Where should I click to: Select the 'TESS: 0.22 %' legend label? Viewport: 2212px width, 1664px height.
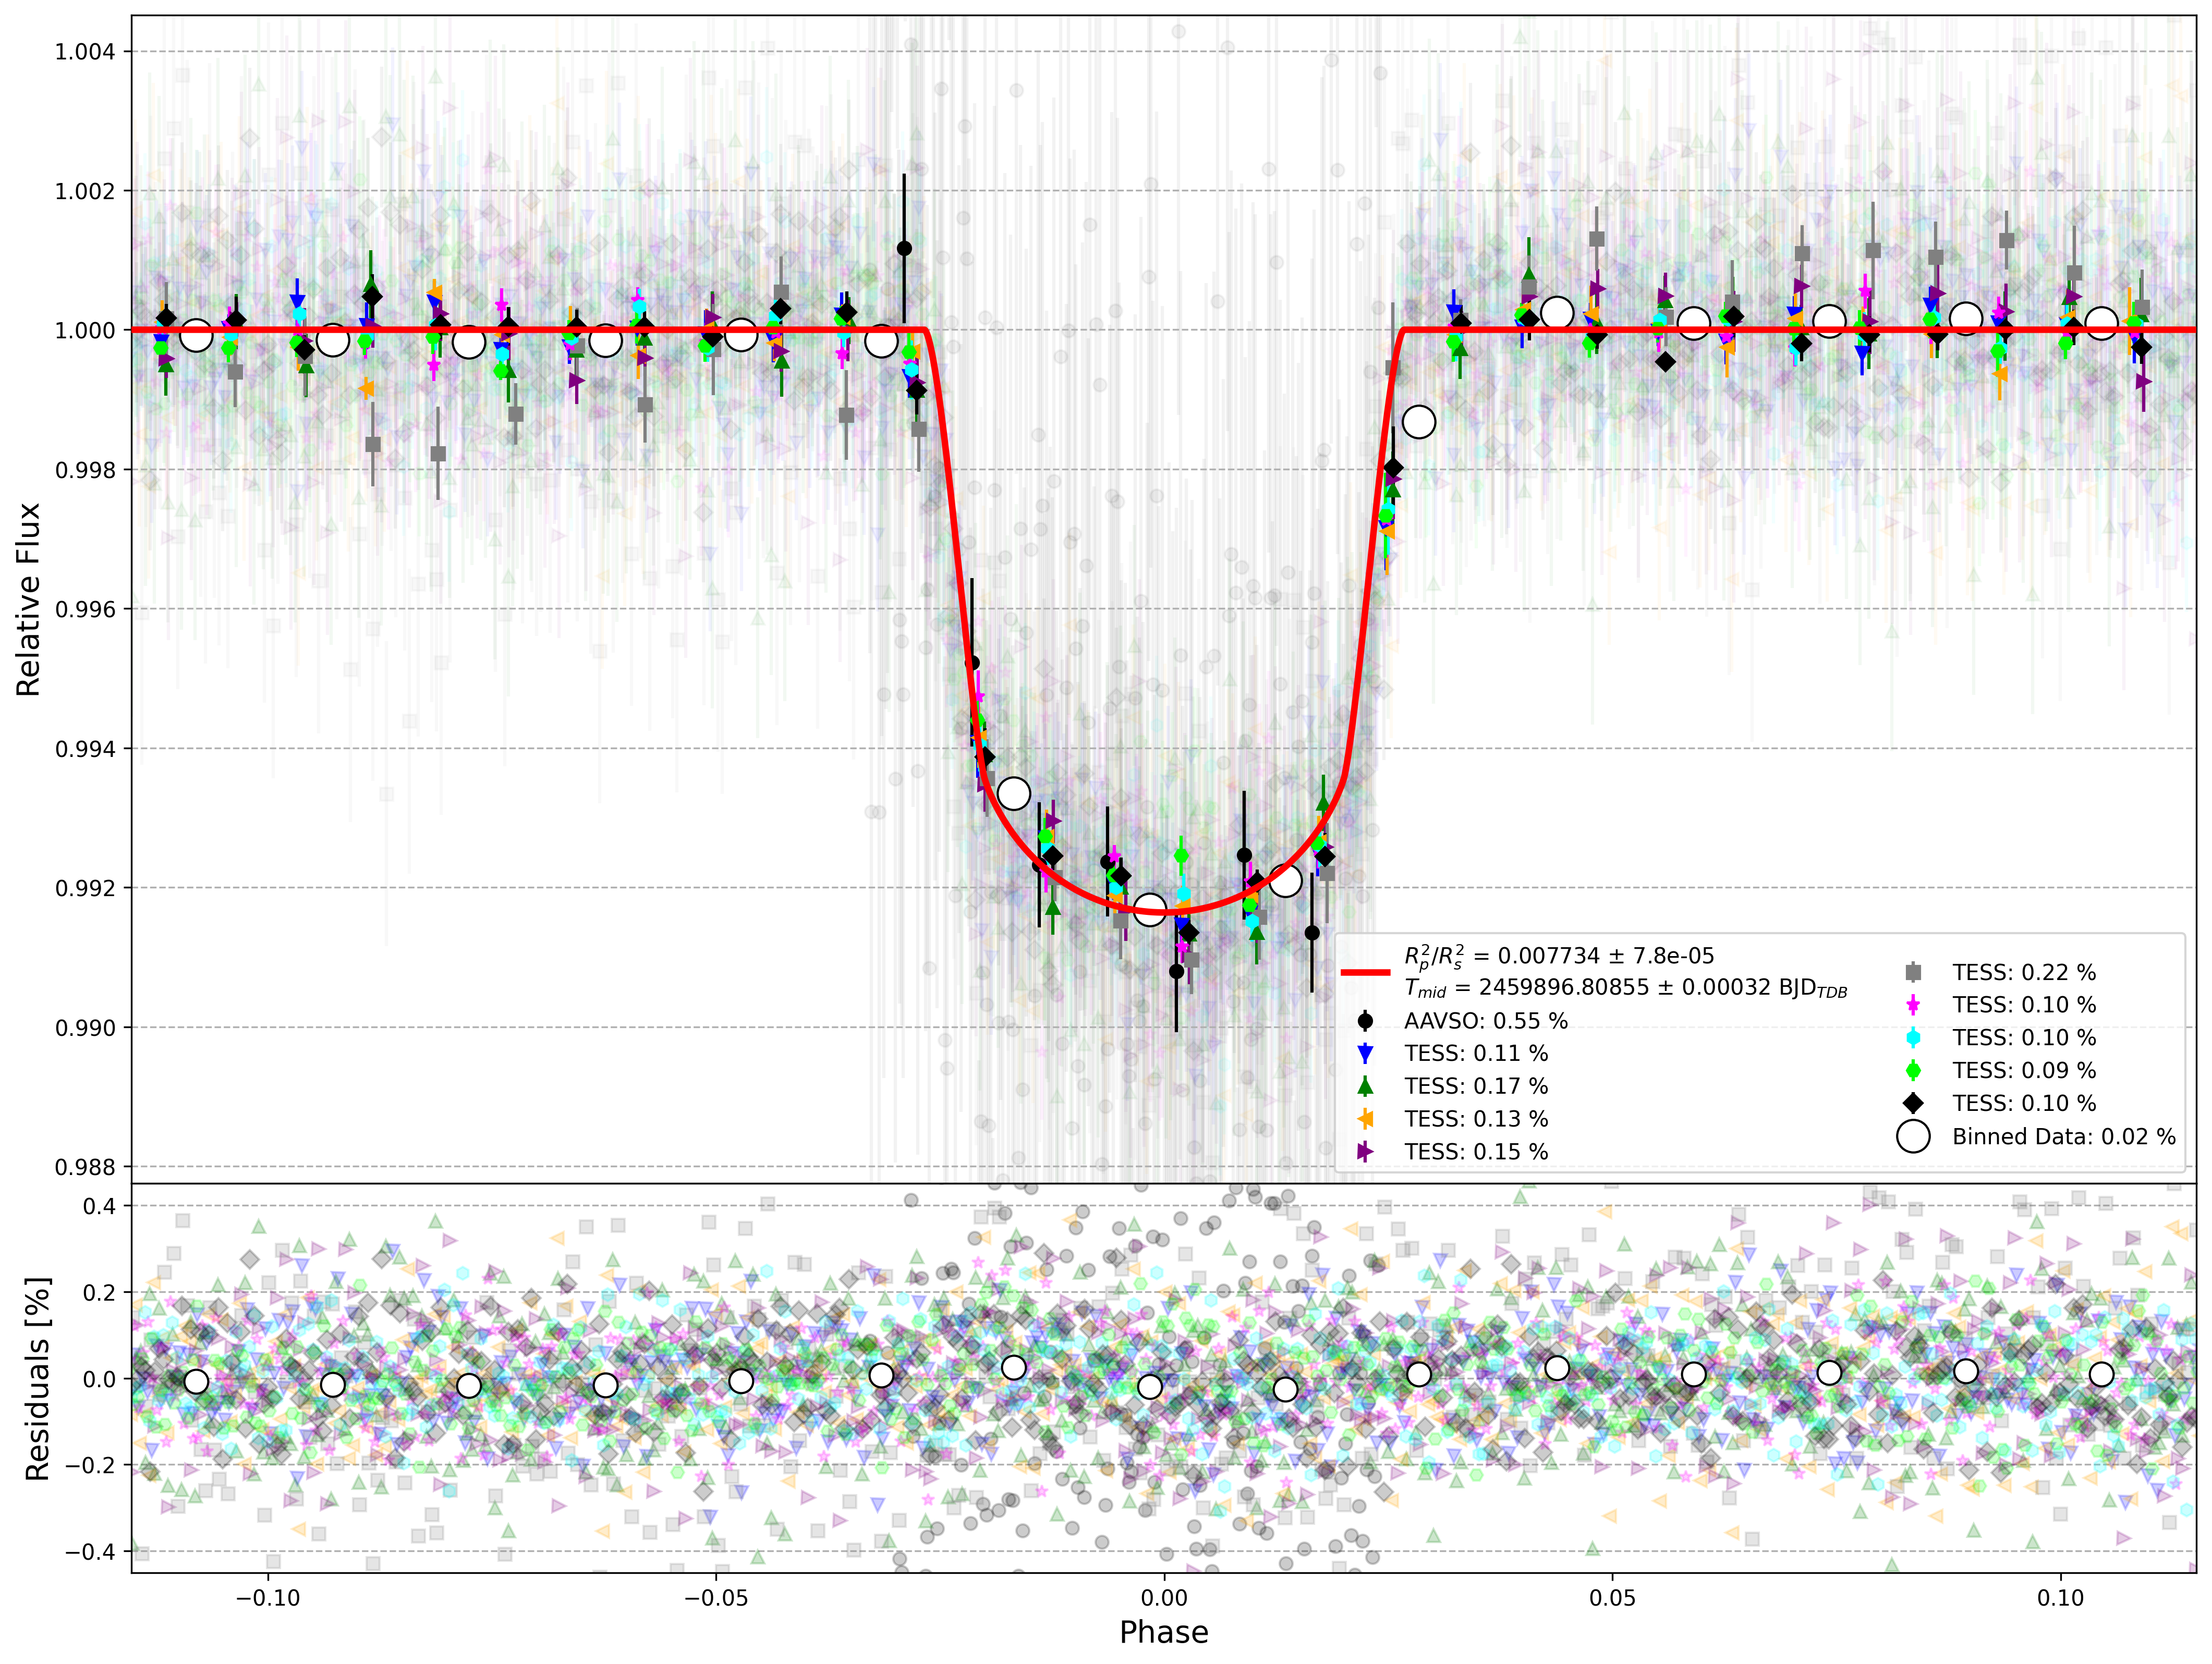2024,972
